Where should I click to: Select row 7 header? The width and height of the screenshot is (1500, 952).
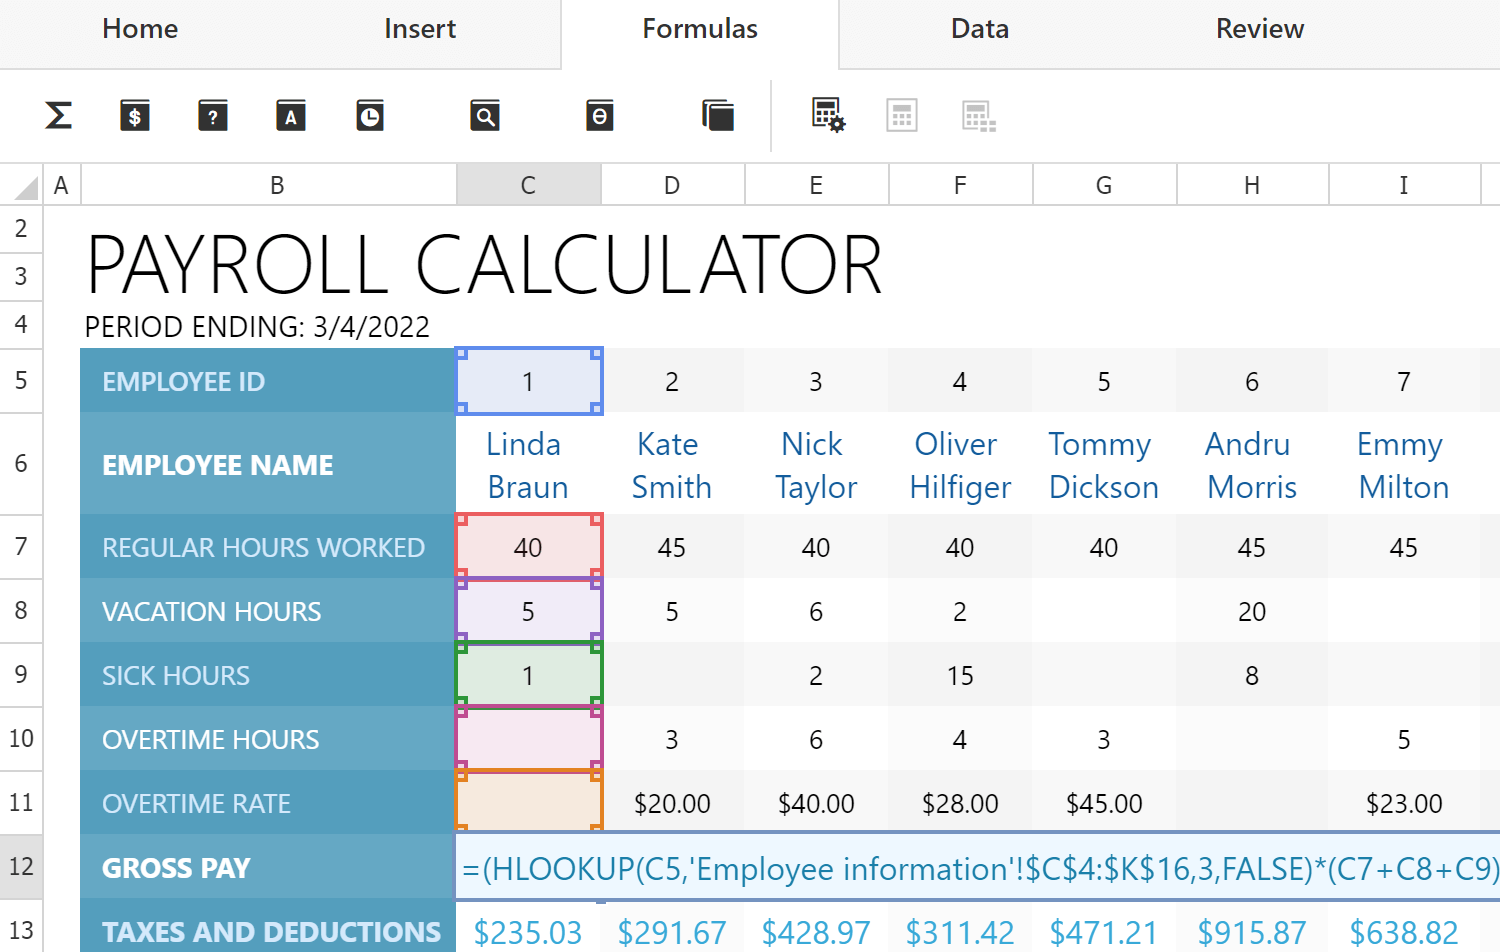21,547
